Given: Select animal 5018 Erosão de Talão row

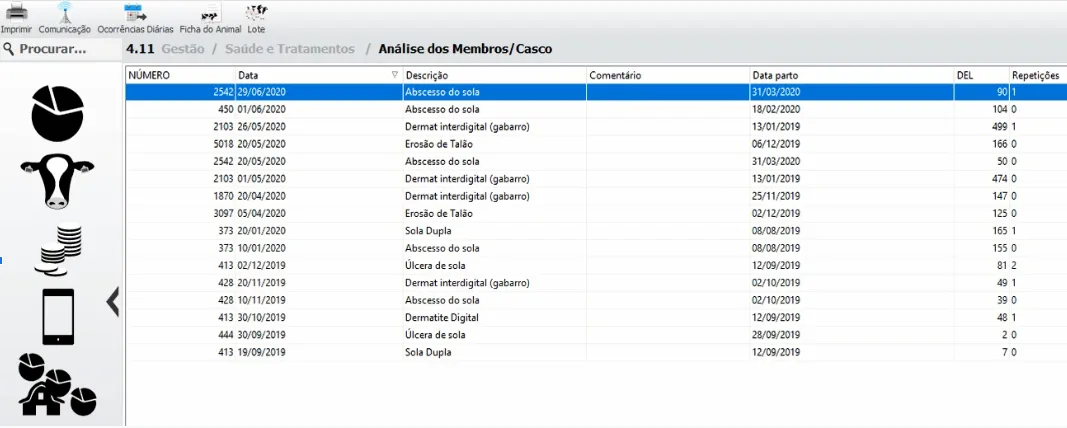Looking at the screenshot, I should 596,144.
